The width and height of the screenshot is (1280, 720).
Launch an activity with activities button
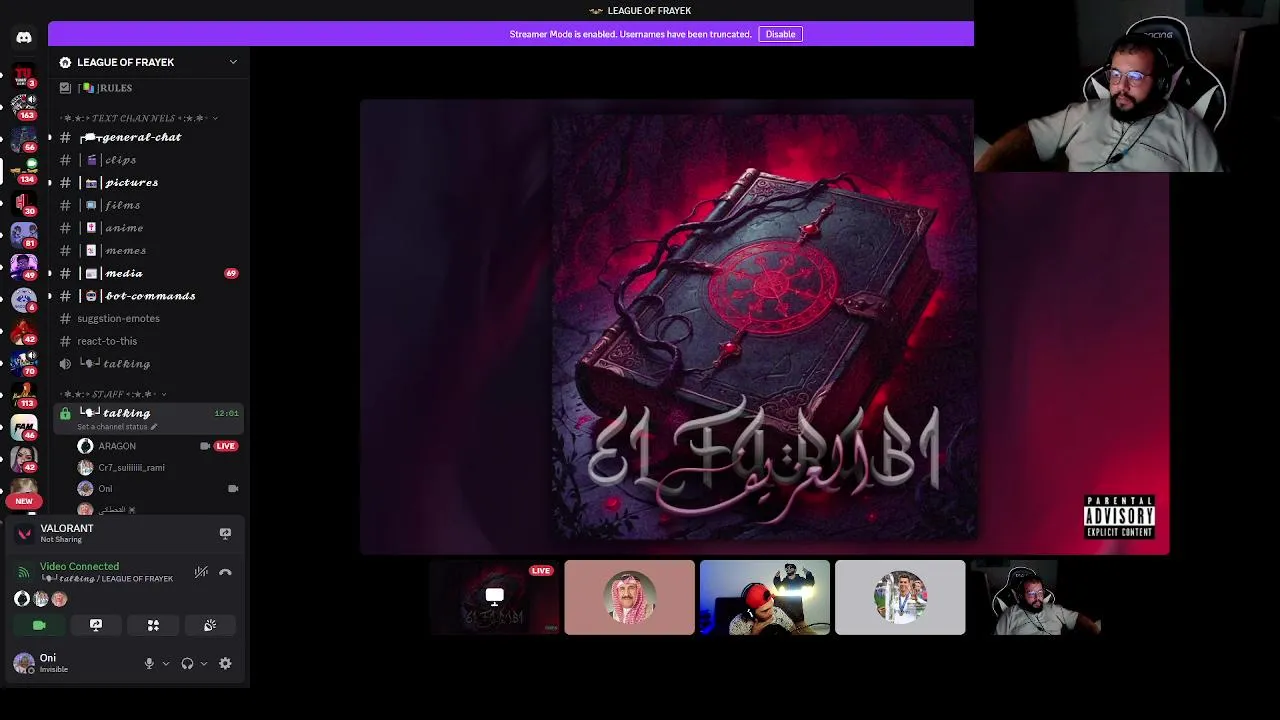(153, 625)
